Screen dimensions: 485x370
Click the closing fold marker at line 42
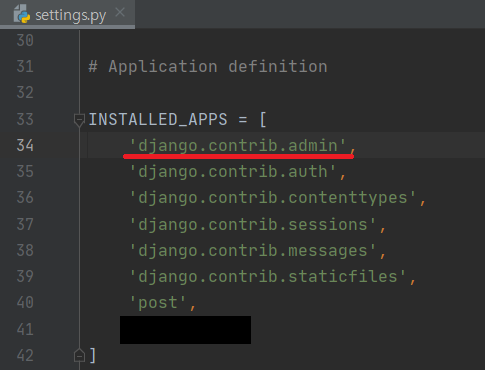(x=79, y=355)
